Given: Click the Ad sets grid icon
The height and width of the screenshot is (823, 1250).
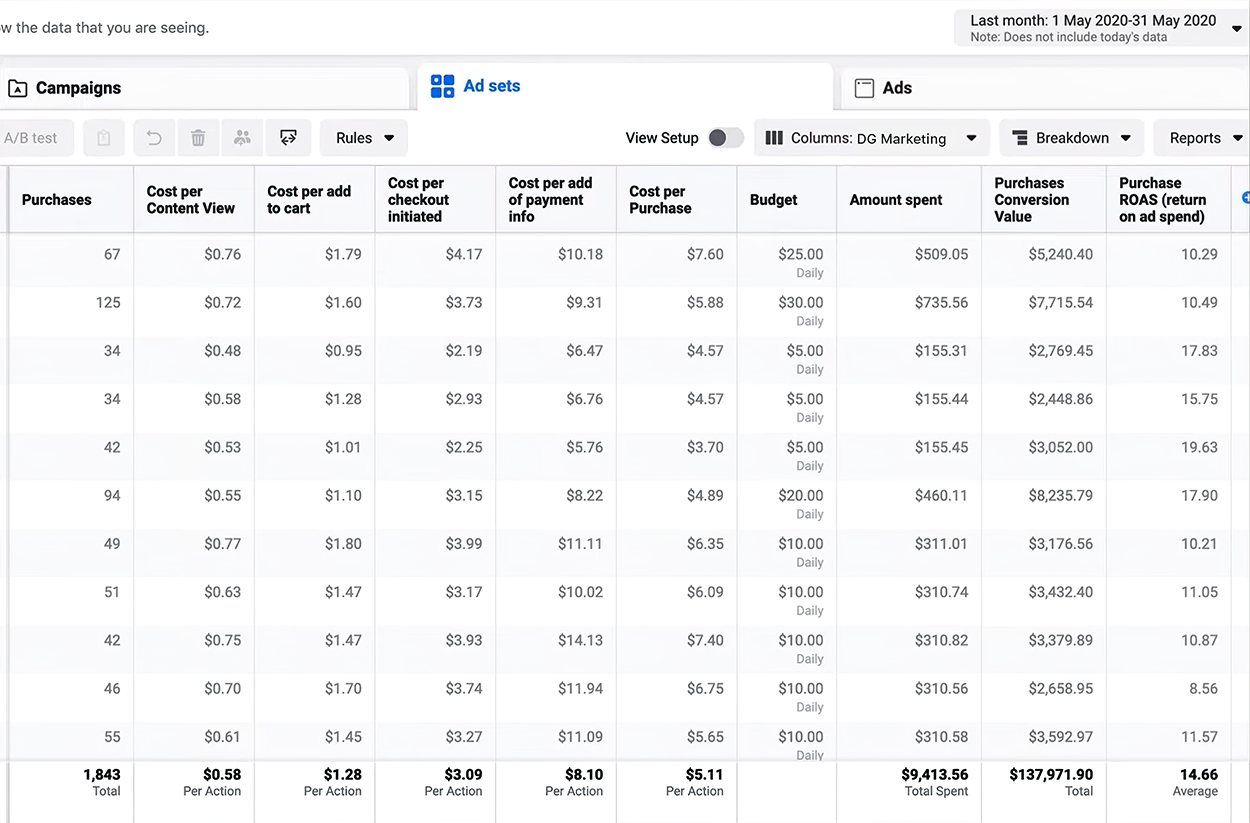Looking at the screenshot, I should [x=442, y=87].
